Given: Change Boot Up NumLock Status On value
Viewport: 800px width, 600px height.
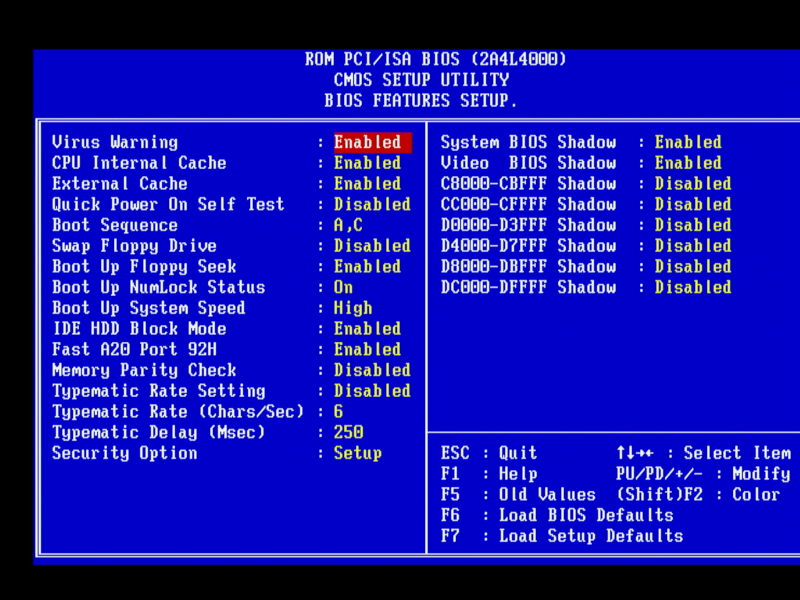Looking at the screenshot, I should coord(343,287).
